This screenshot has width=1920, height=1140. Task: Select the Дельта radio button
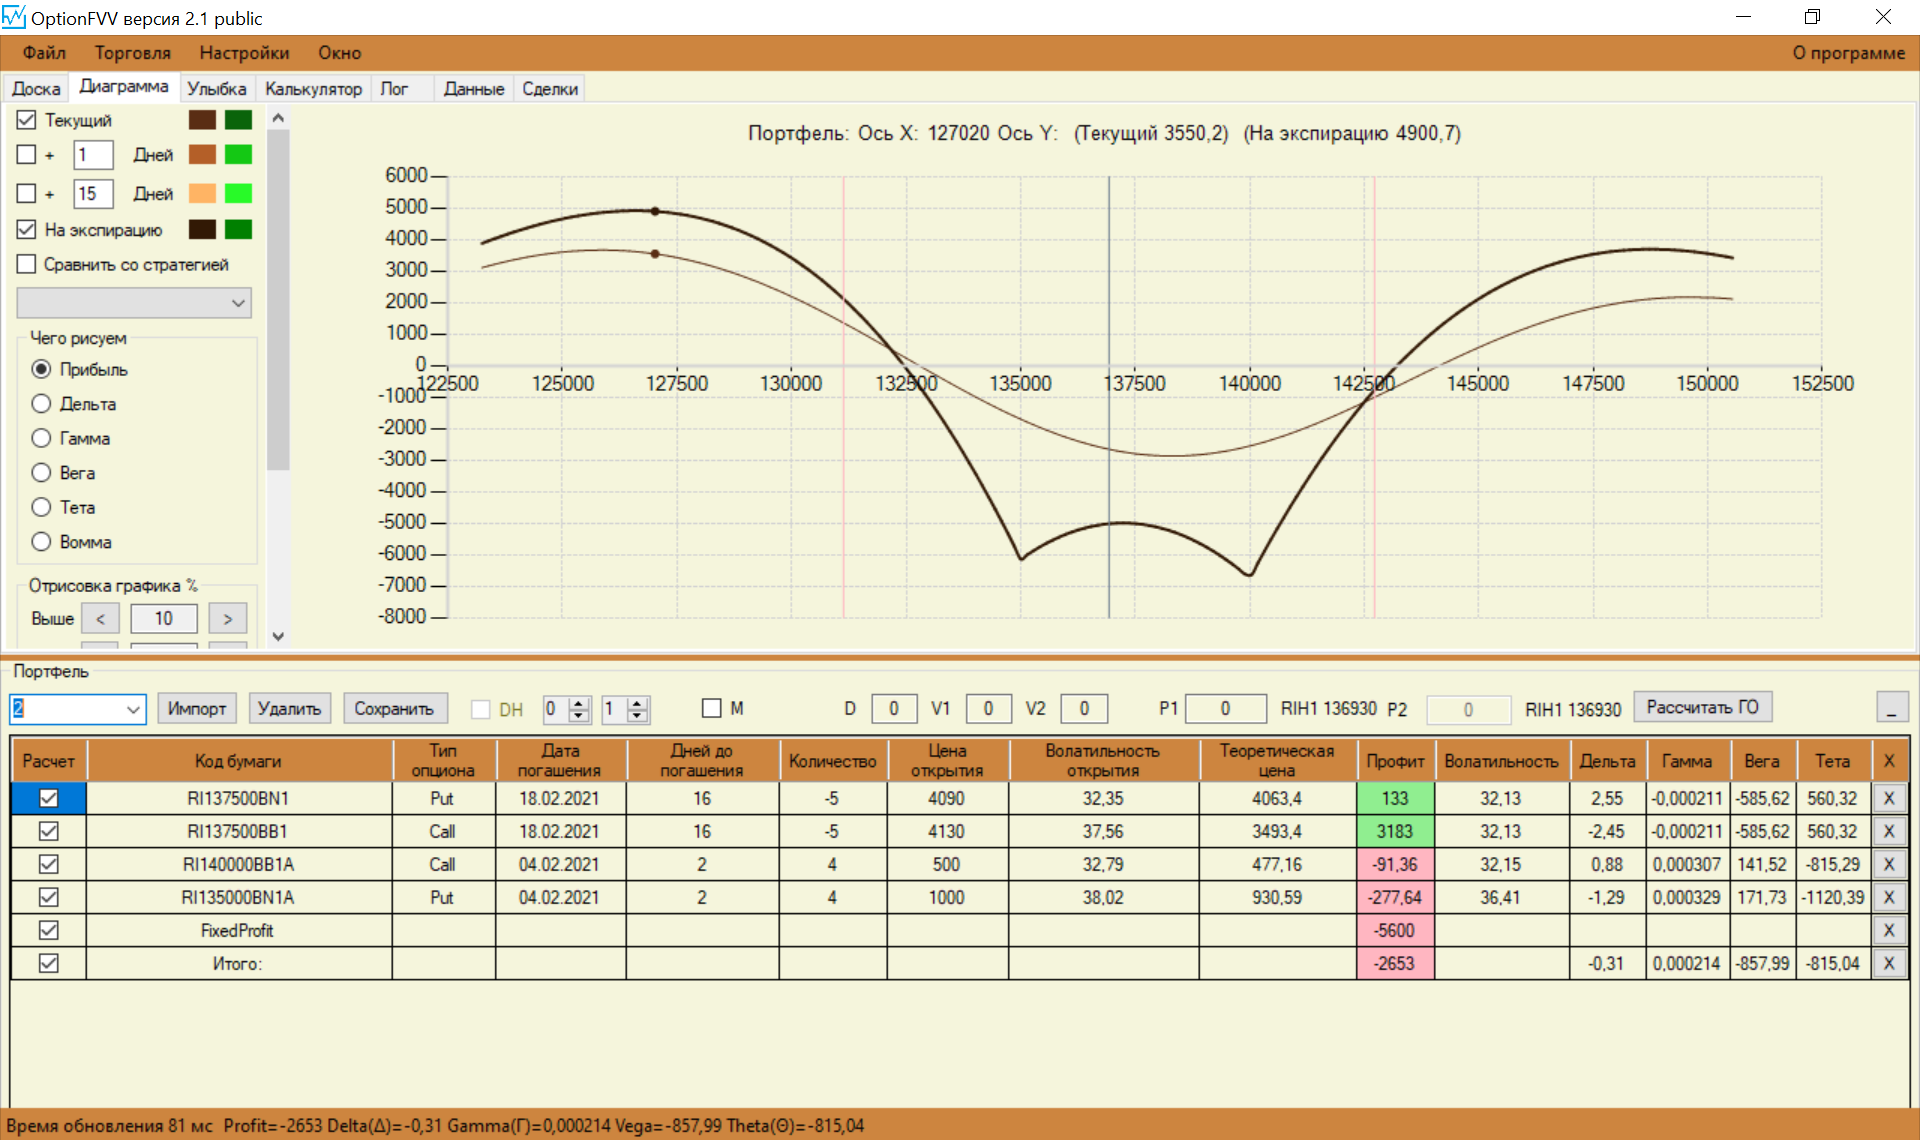click(41, 404)
